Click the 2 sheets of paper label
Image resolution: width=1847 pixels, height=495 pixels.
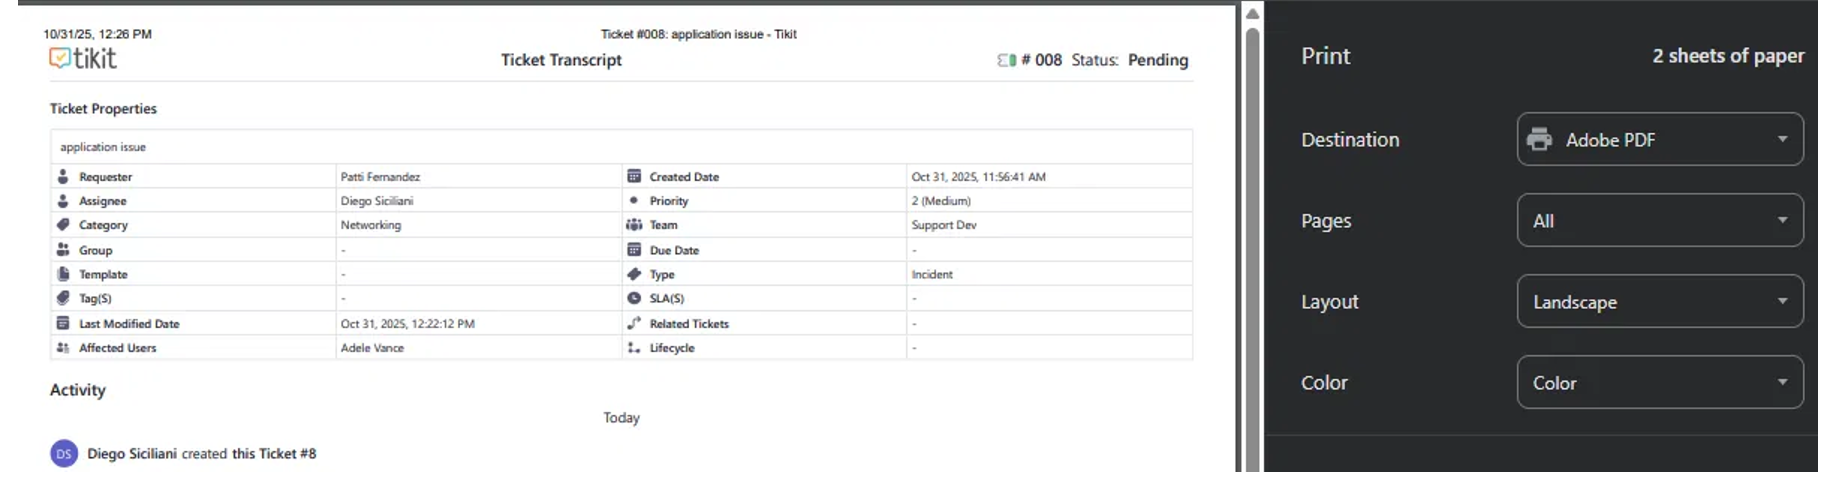1728,56
